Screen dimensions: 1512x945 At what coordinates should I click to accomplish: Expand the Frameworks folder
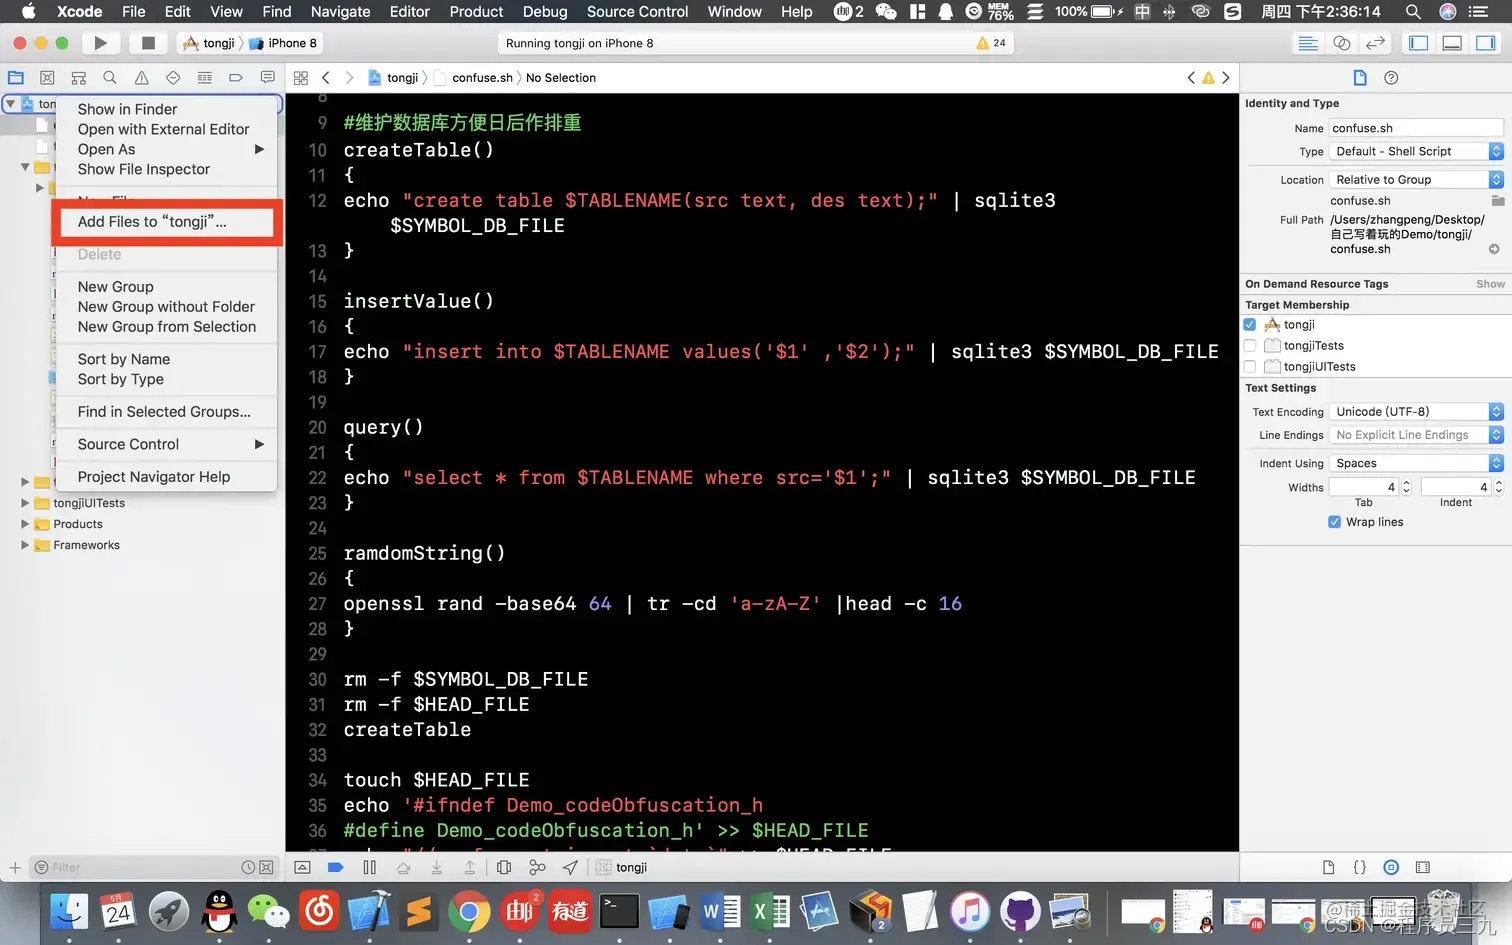(25, 545)
